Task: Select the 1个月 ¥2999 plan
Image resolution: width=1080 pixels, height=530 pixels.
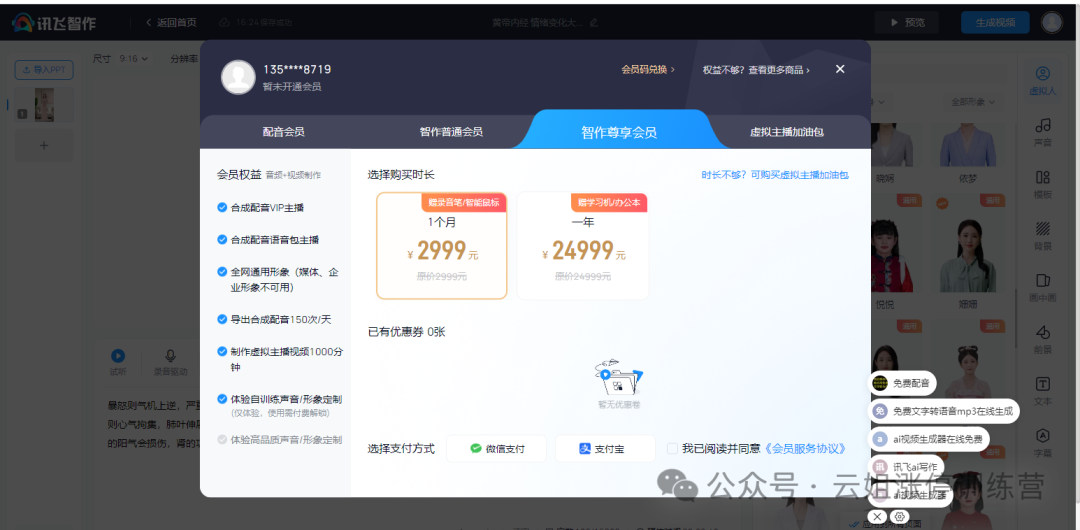Action: pos(442,246)
